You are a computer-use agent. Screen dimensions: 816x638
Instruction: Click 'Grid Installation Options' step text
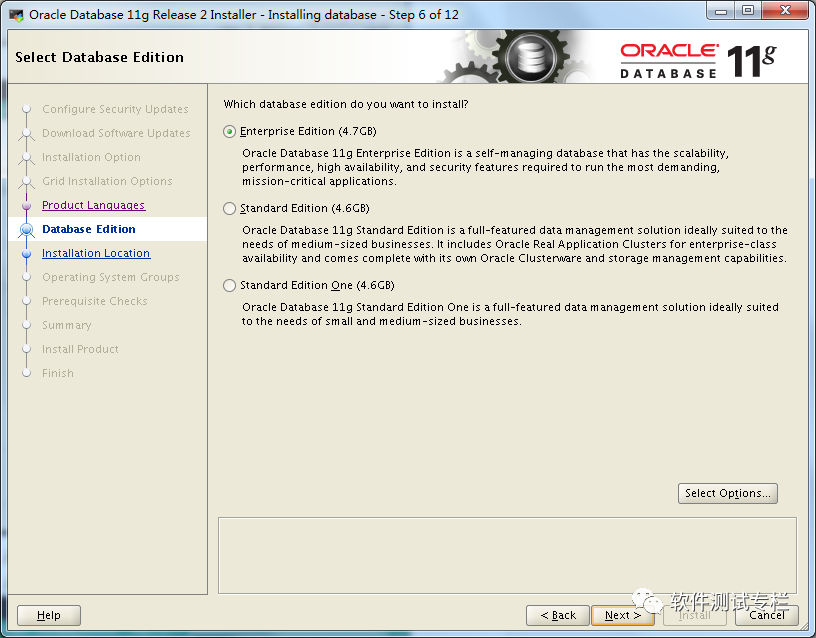pos(107,181)
